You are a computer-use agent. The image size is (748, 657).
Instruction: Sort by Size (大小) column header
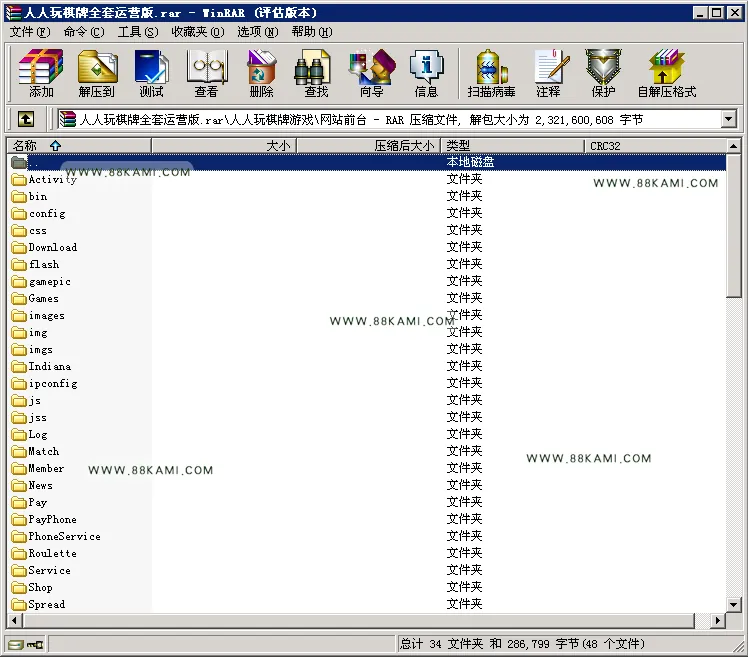tap(224, 146)
